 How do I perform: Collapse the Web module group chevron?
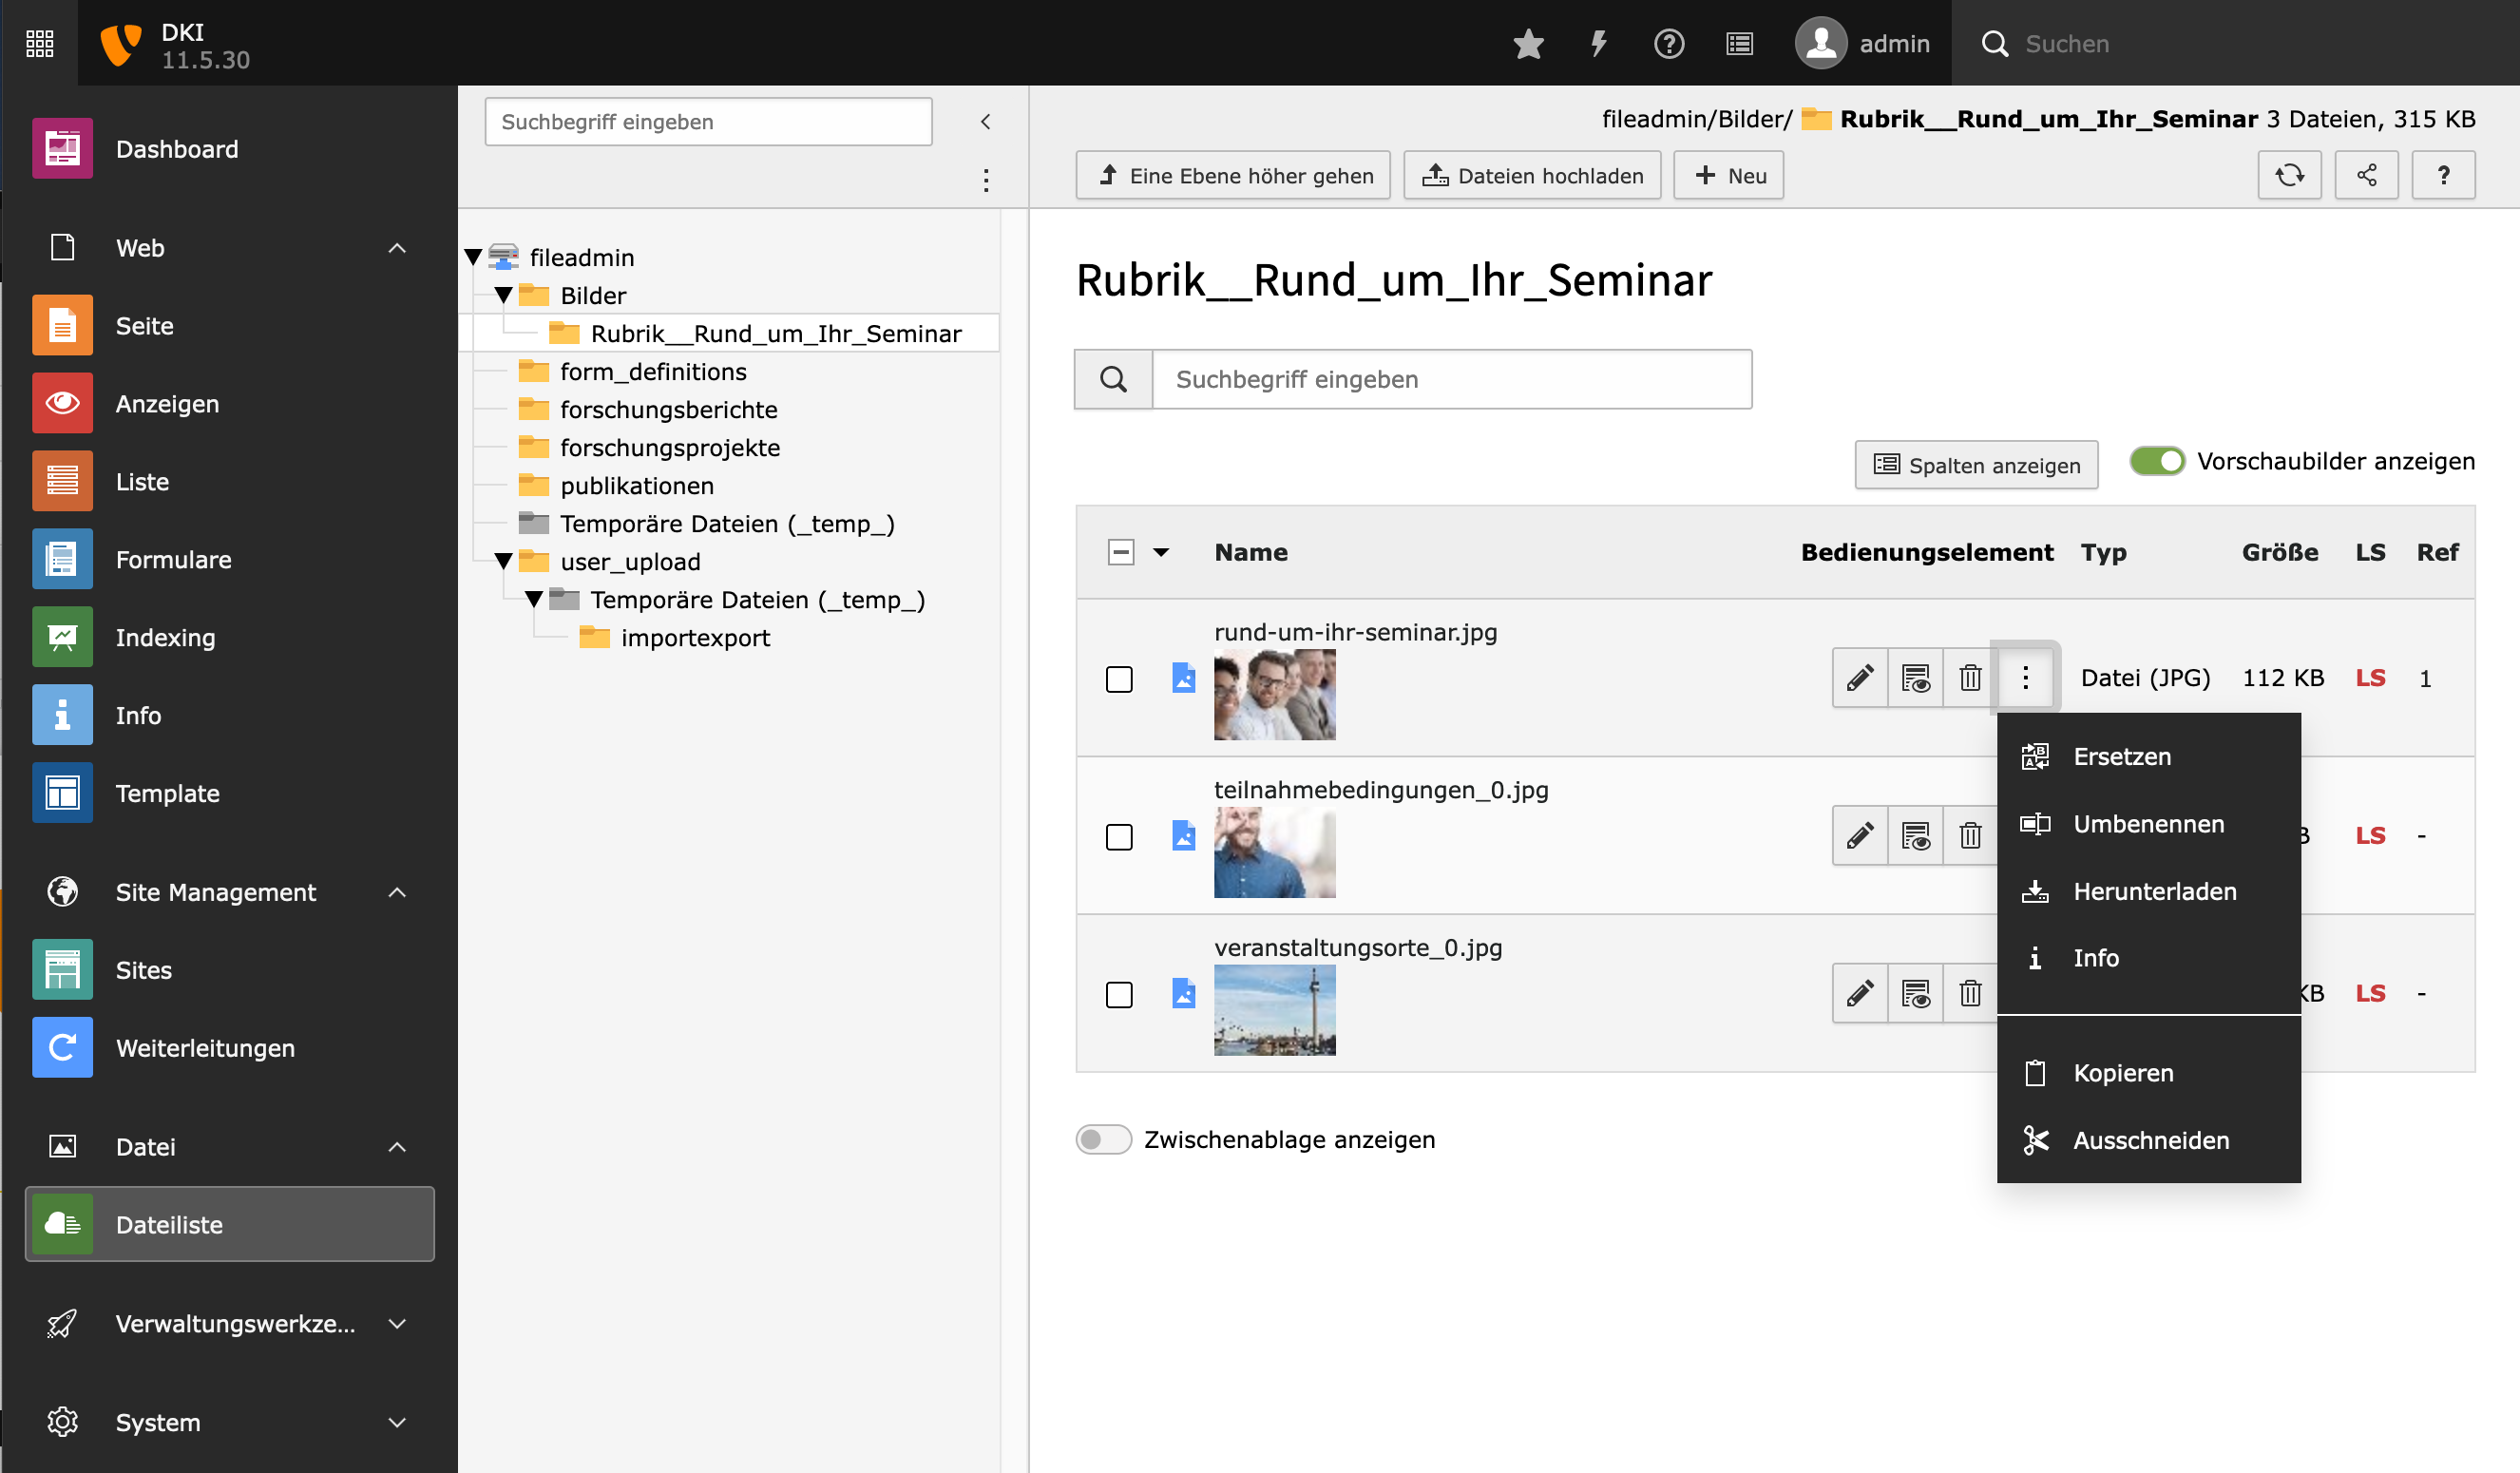pyautogui.click(x=397, y=248)
